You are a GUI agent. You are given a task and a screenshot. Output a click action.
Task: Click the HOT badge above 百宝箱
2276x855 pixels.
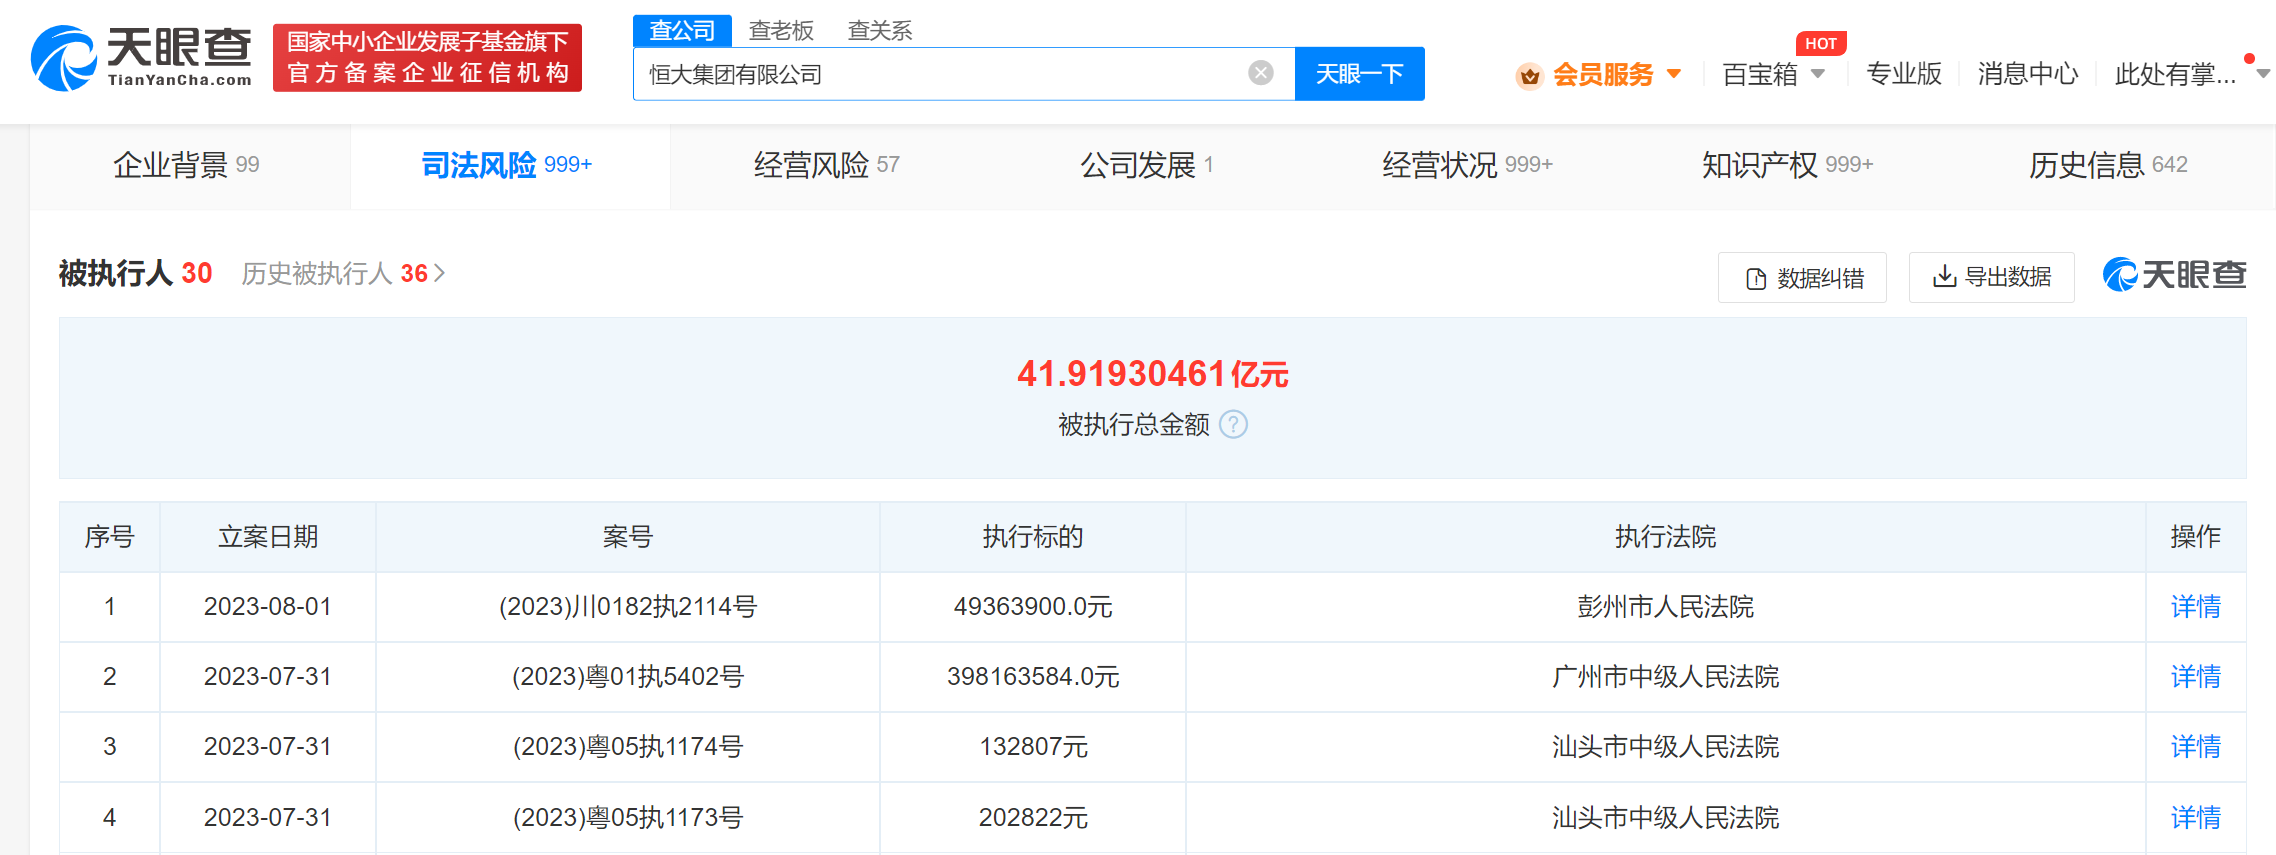click(1820, 43)
